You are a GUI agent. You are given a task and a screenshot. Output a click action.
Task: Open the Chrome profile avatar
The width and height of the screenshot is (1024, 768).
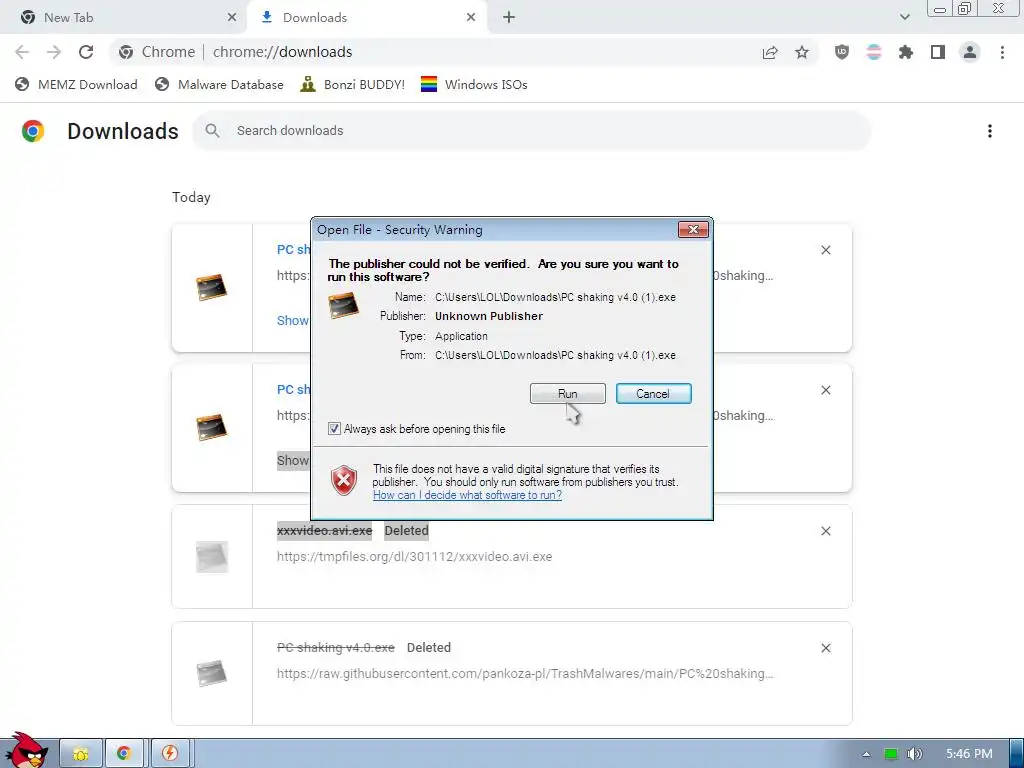pos(970,52)
